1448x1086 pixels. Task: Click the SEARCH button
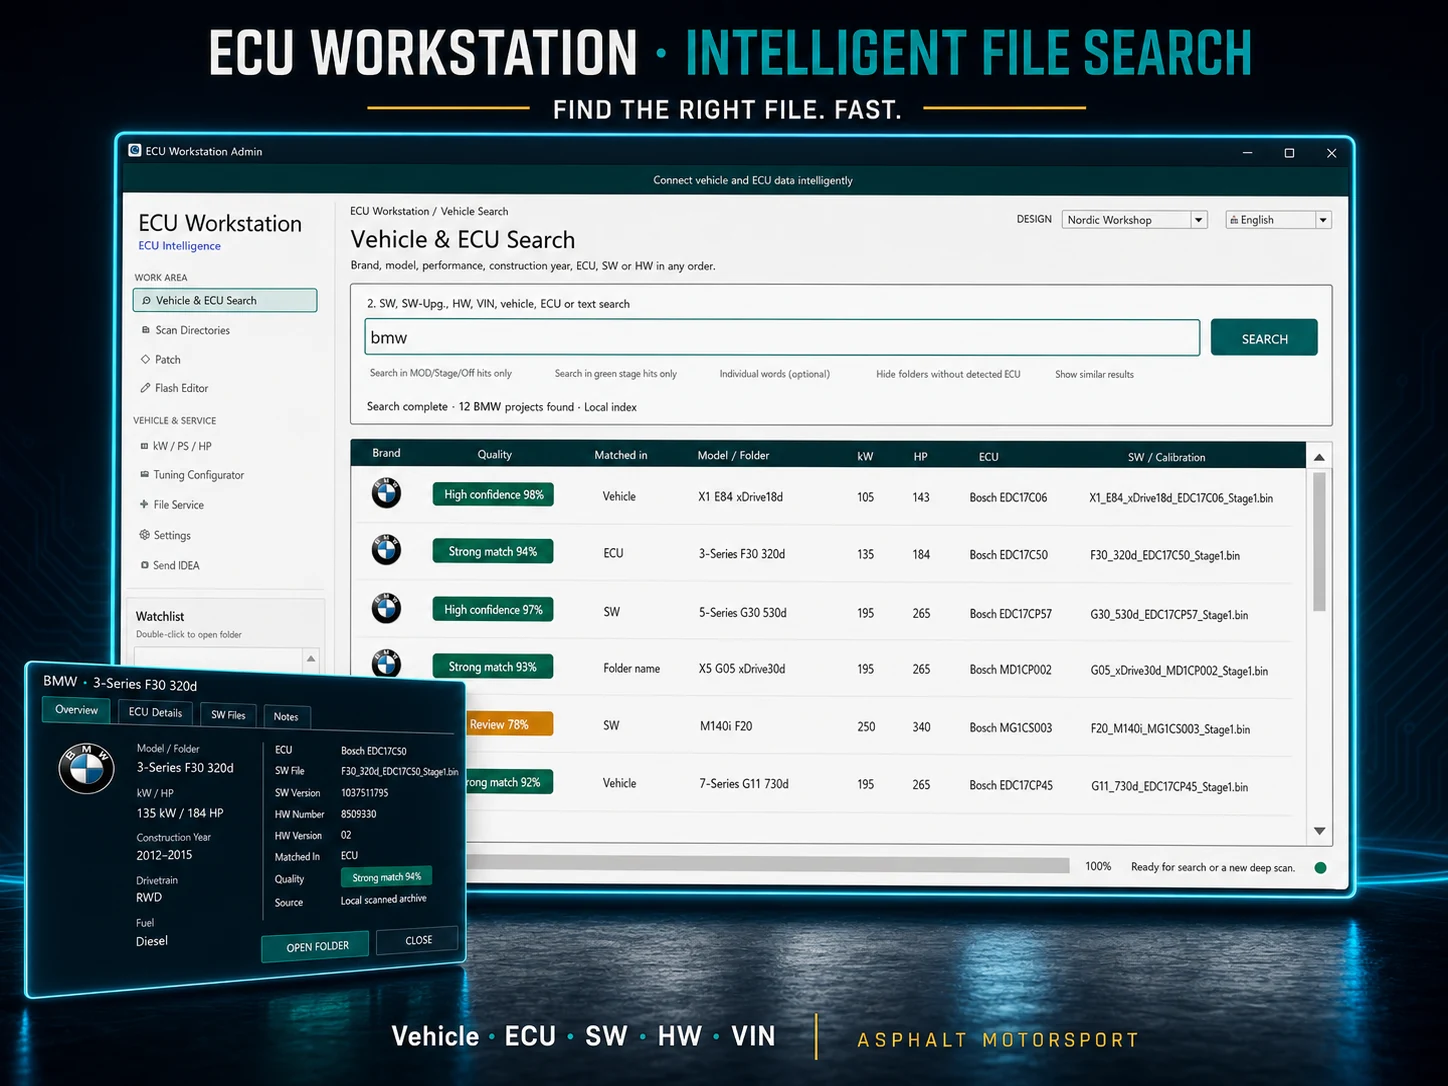(x=1264, y=338)
